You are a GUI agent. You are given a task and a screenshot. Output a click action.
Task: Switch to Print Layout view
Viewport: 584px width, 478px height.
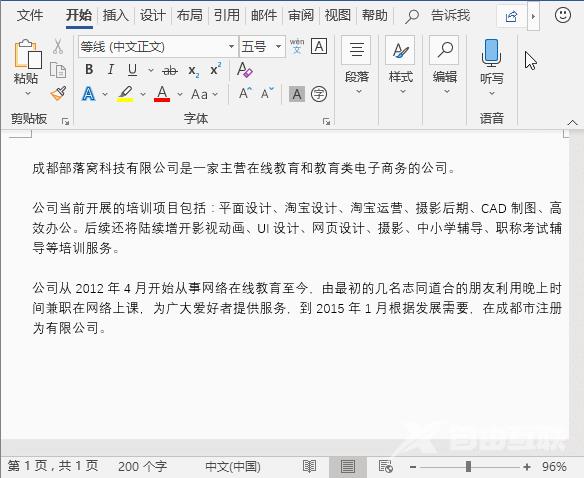pos(348,466)
